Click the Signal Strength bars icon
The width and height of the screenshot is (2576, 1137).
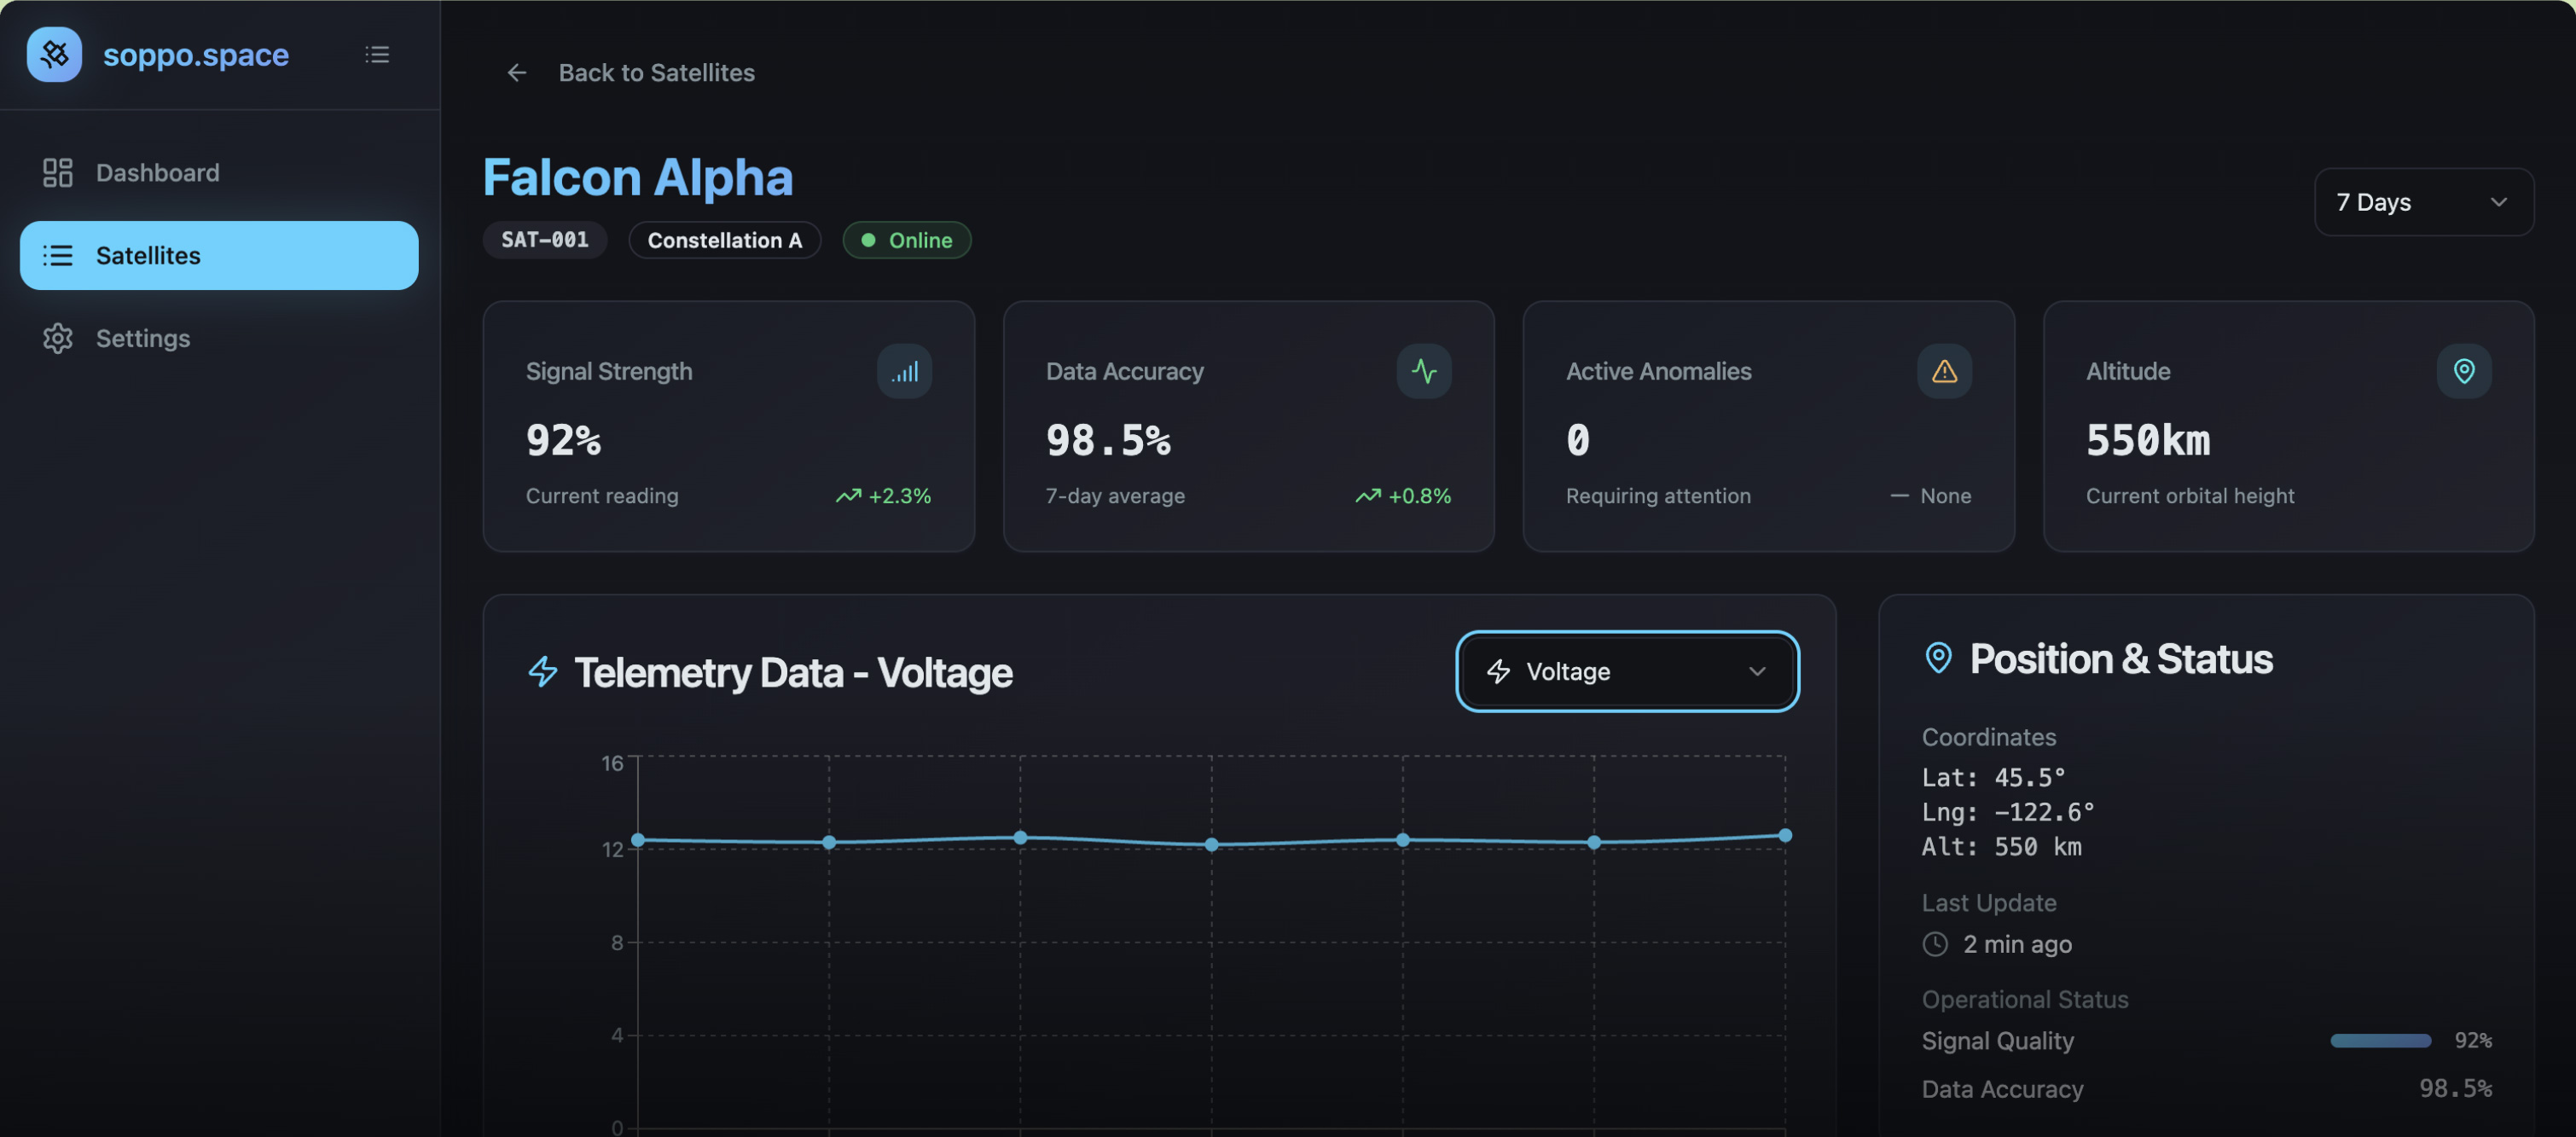[904, 371]
